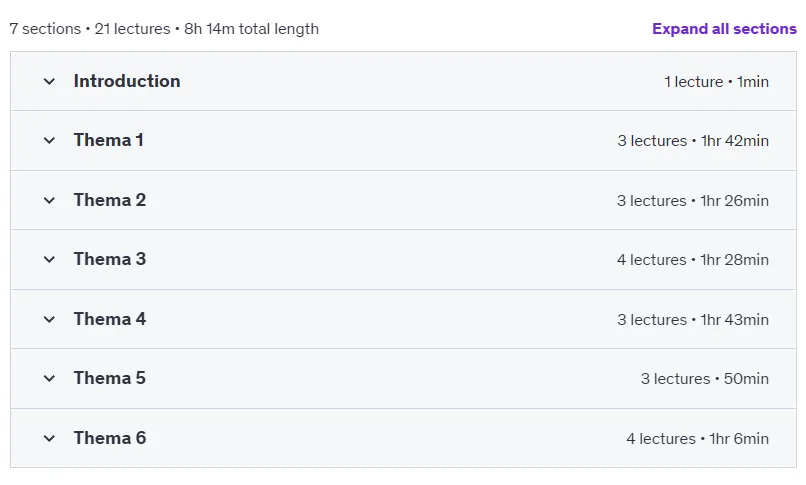The height and width of the screenshot is (485, 806).
Task: Open Thema 3 using its chevron
Action: [x=49, y=259]
